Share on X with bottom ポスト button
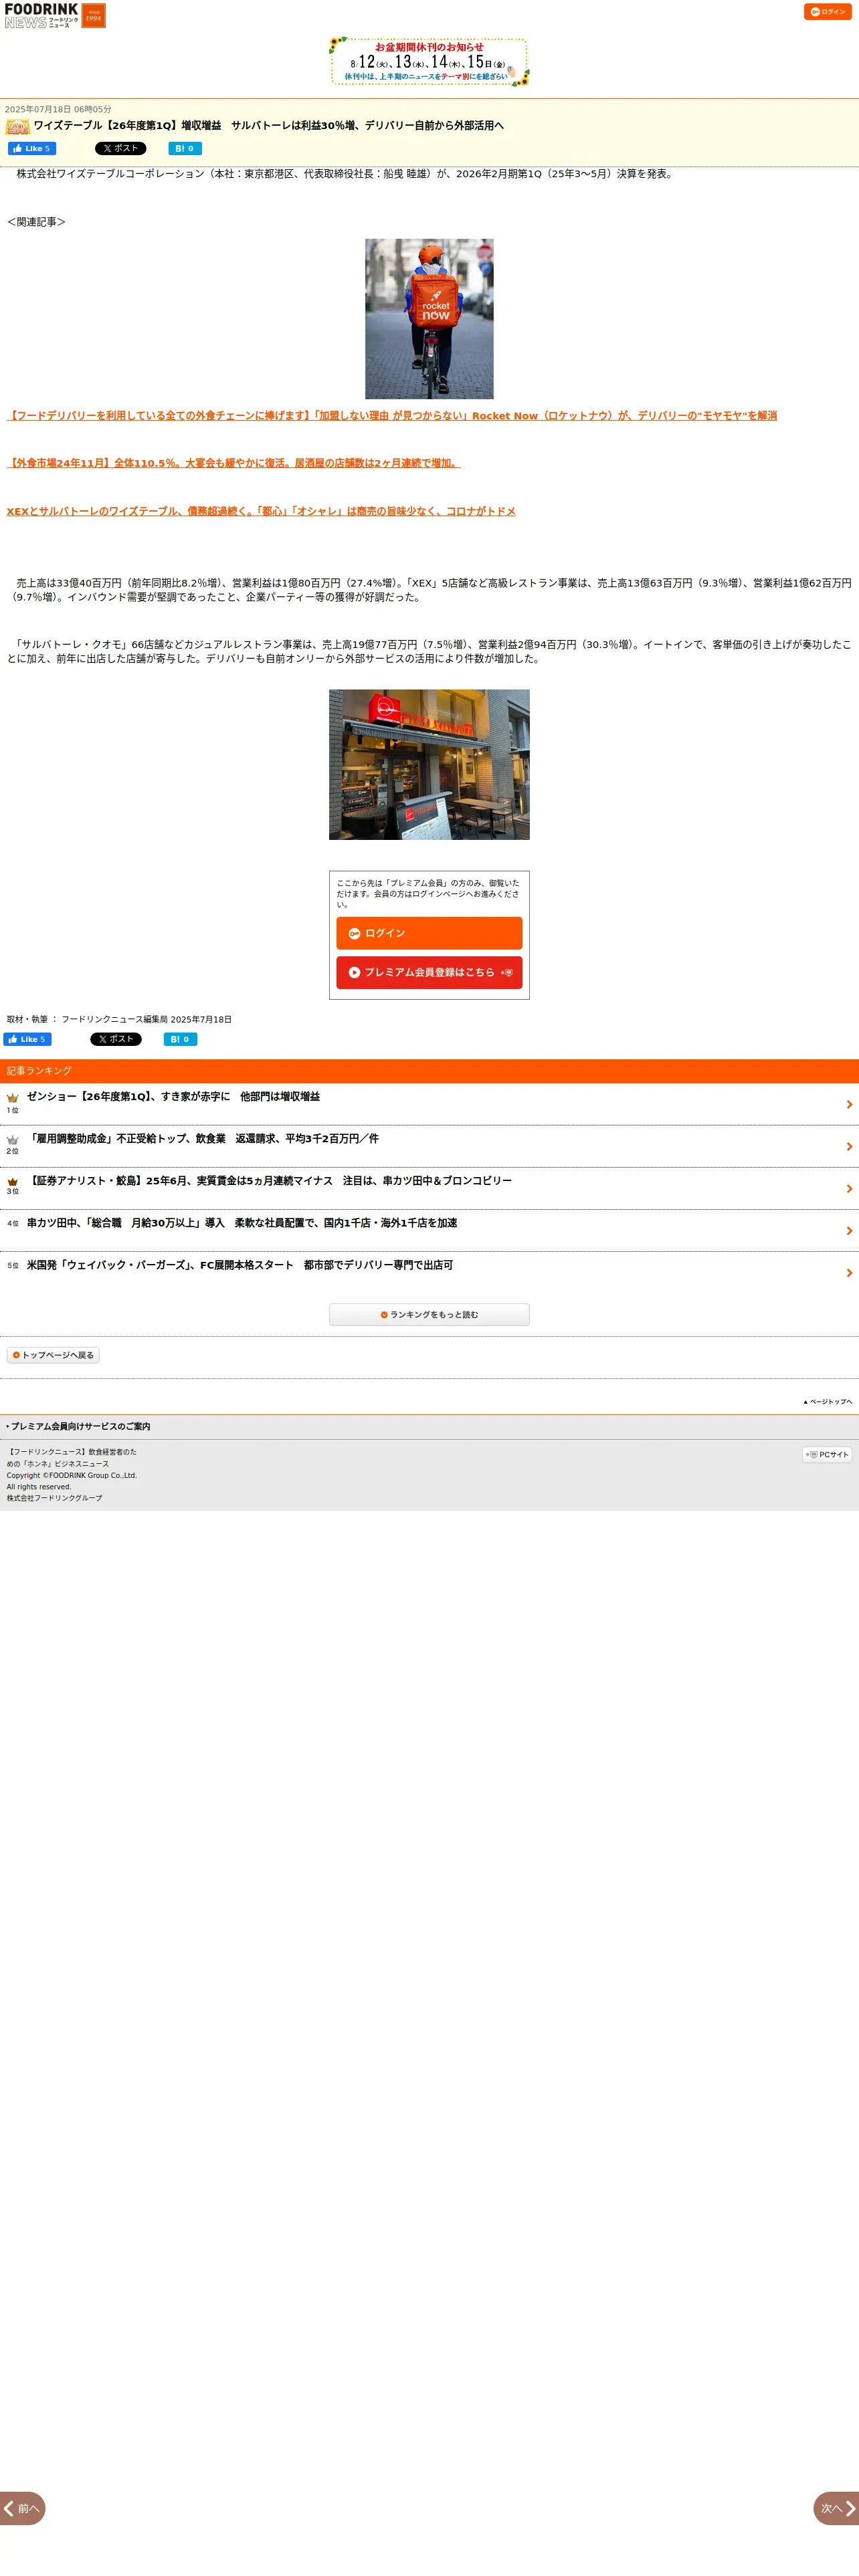 pos(116,1040)
